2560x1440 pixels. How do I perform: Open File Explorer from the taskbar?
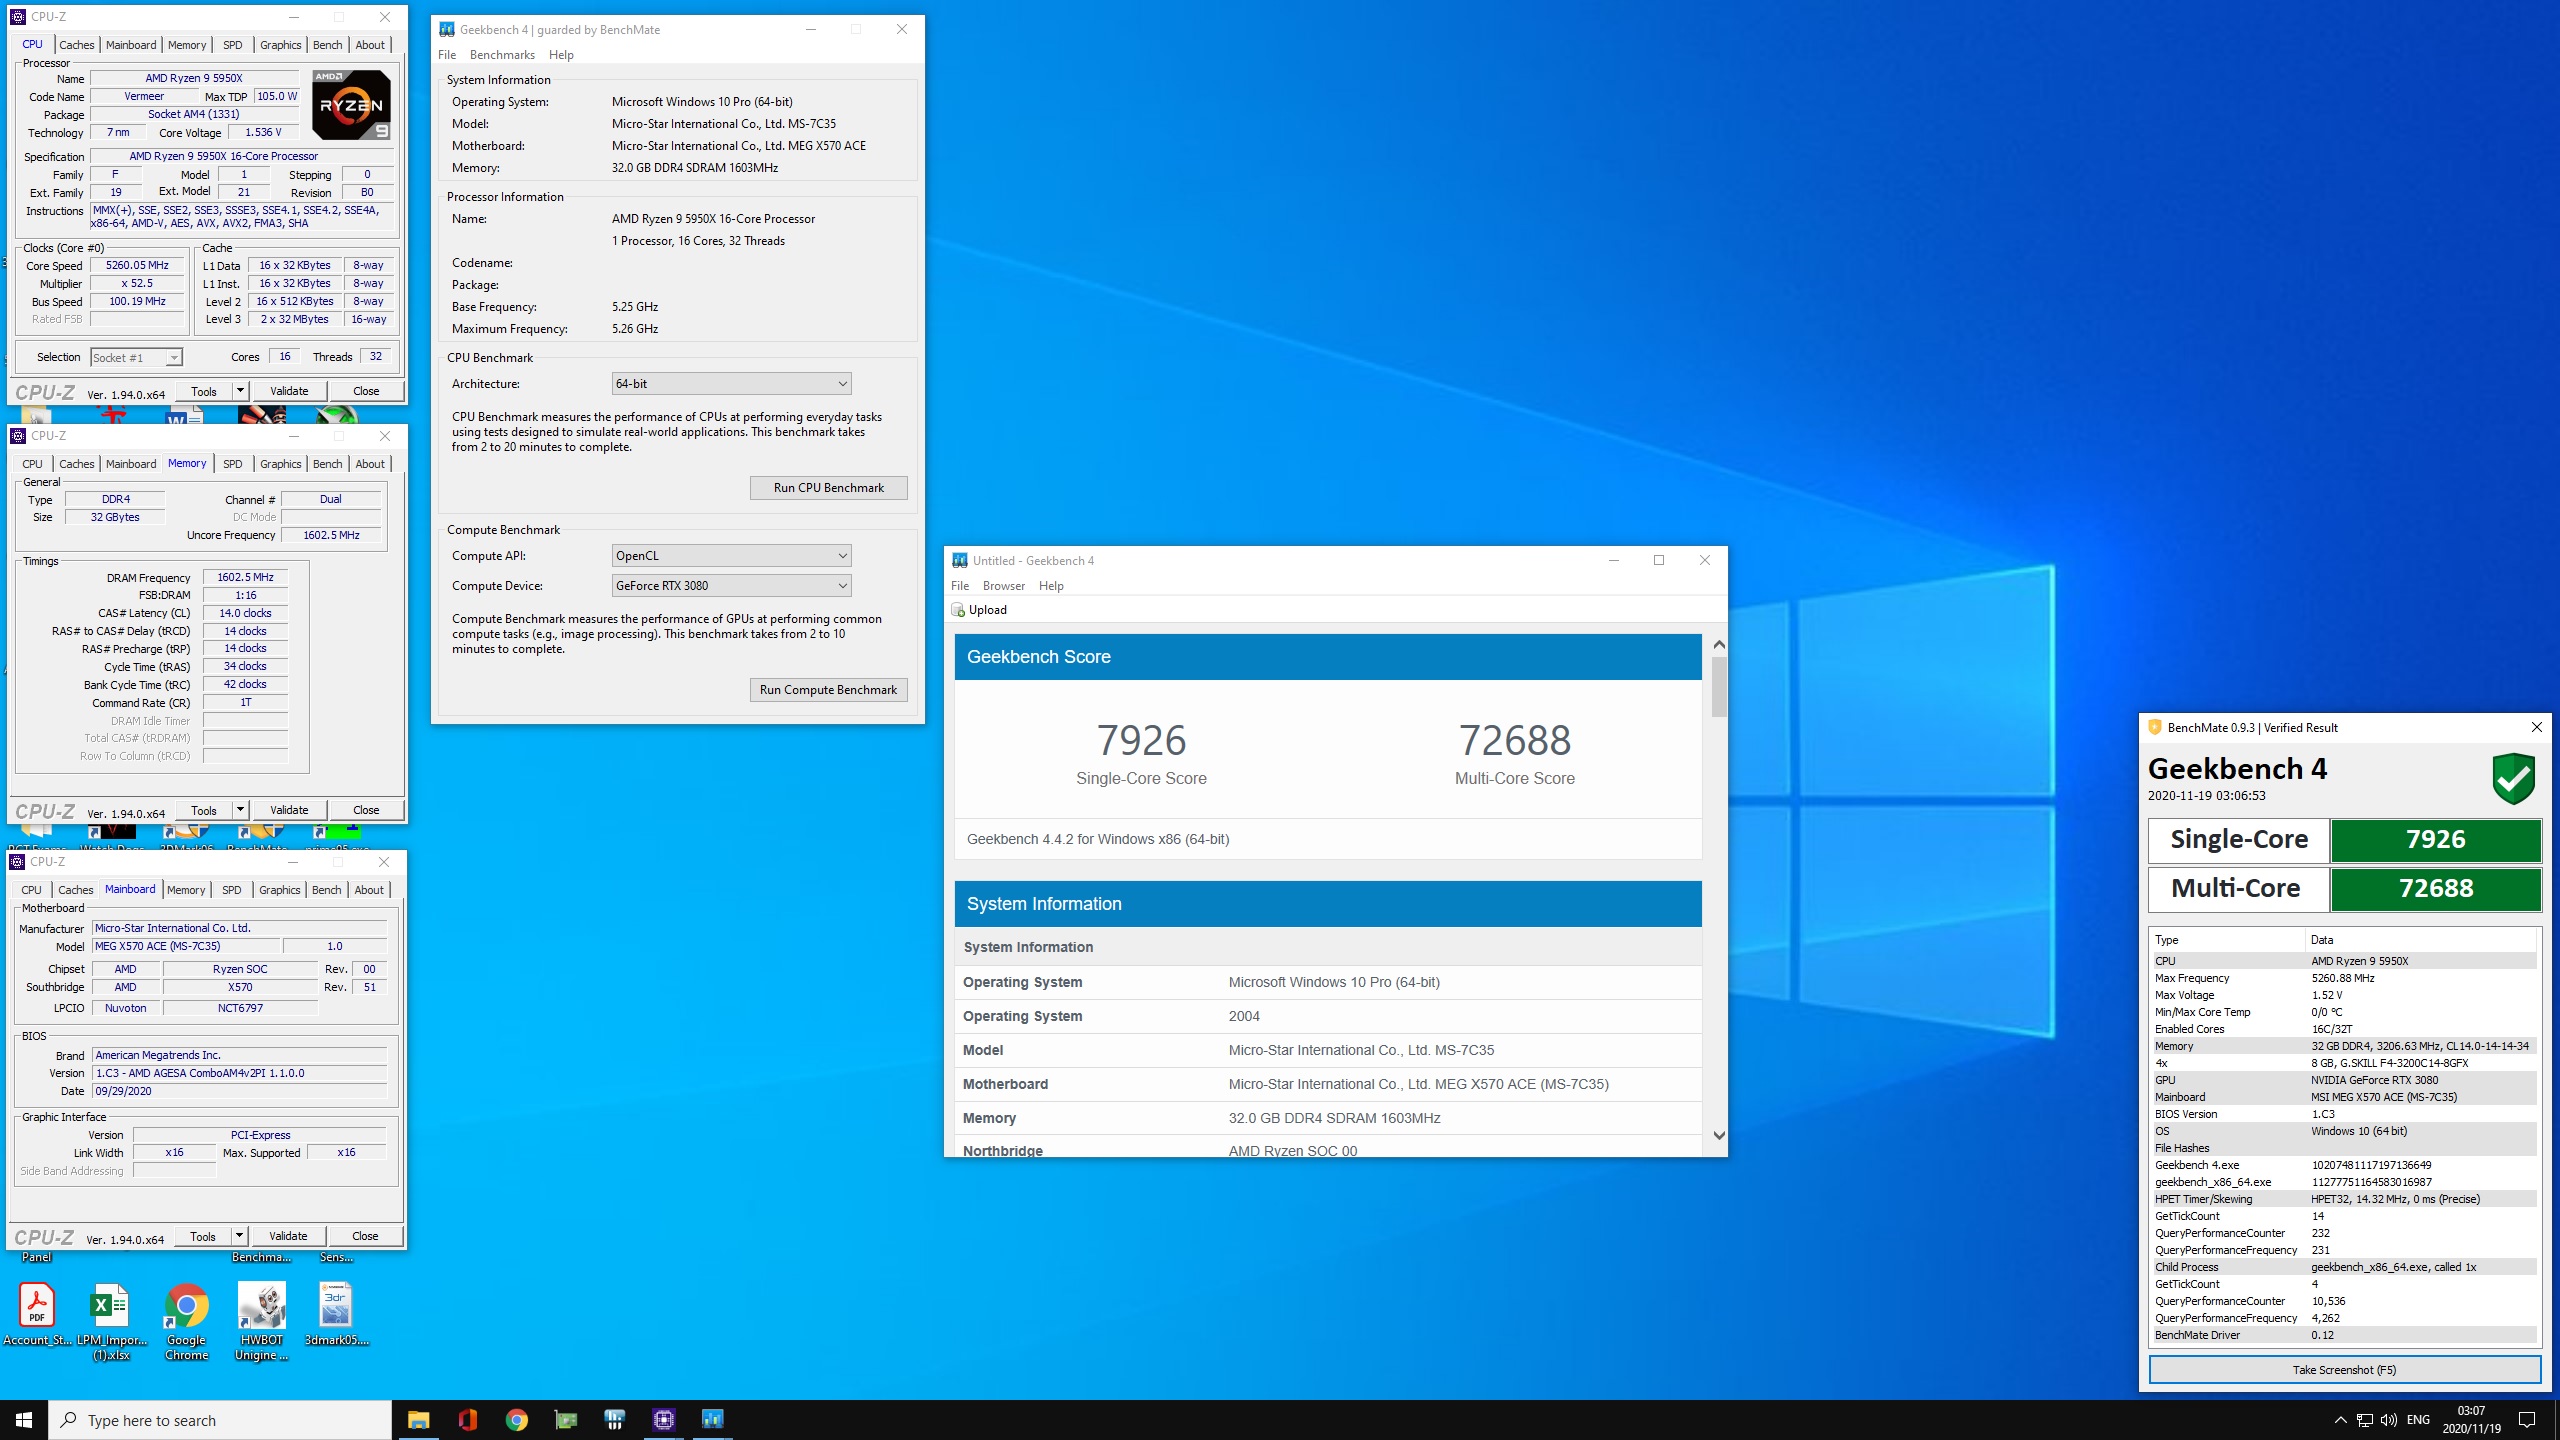coord(418,1420)
